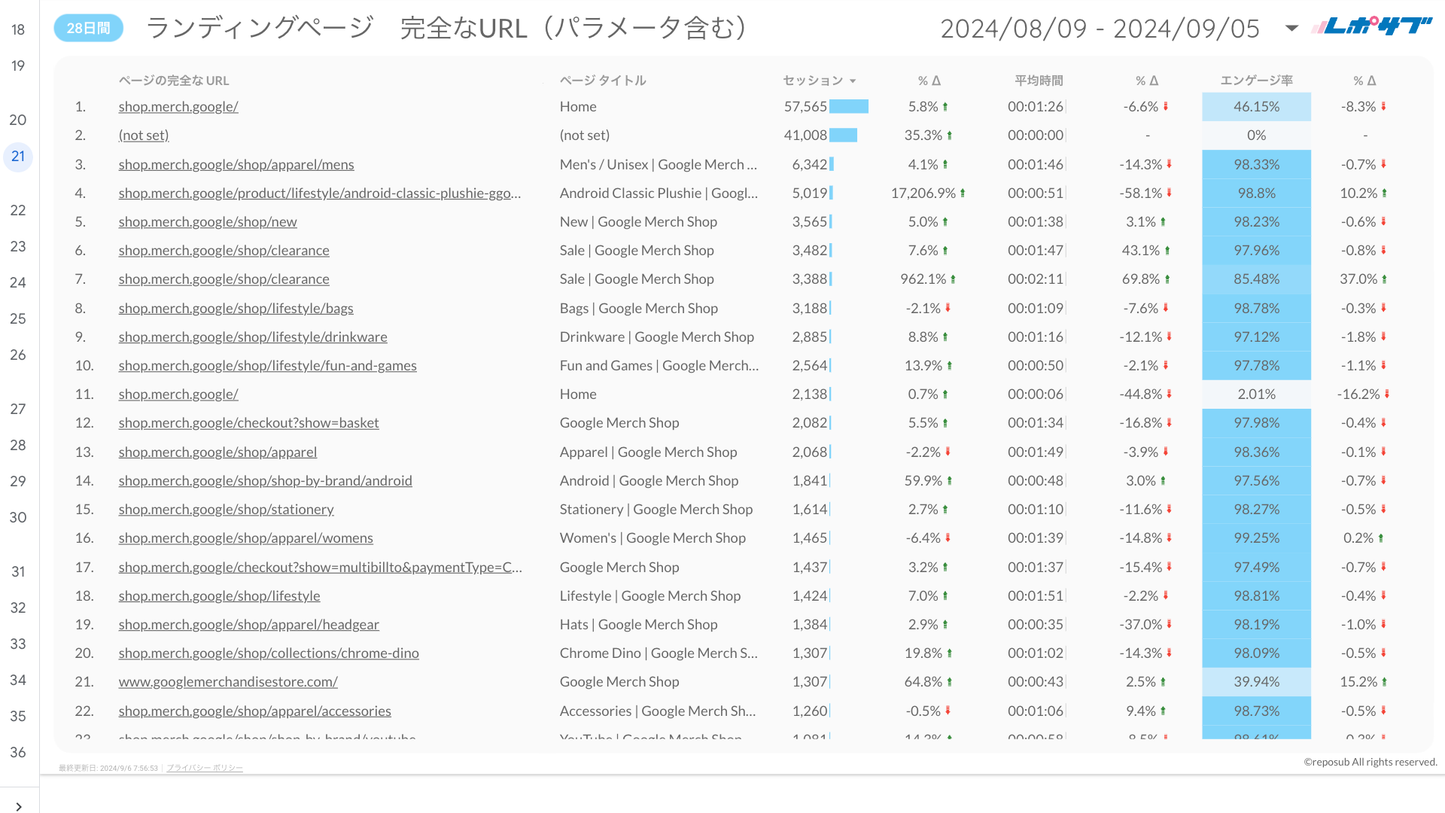Jump to page 36 in sidebar

18,753
